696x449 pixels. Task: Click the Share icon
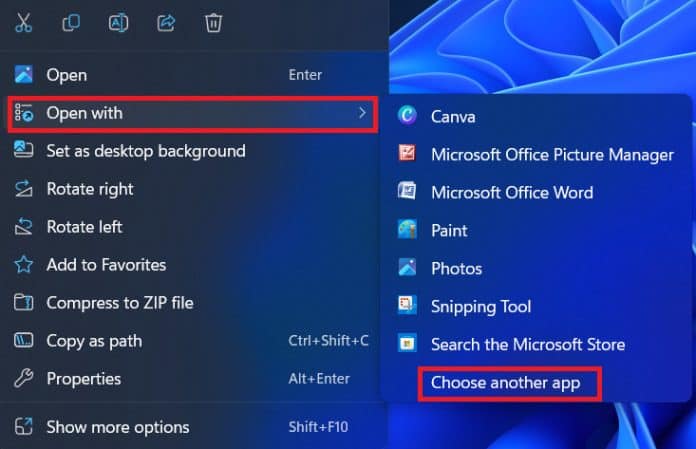pos(166,22)
